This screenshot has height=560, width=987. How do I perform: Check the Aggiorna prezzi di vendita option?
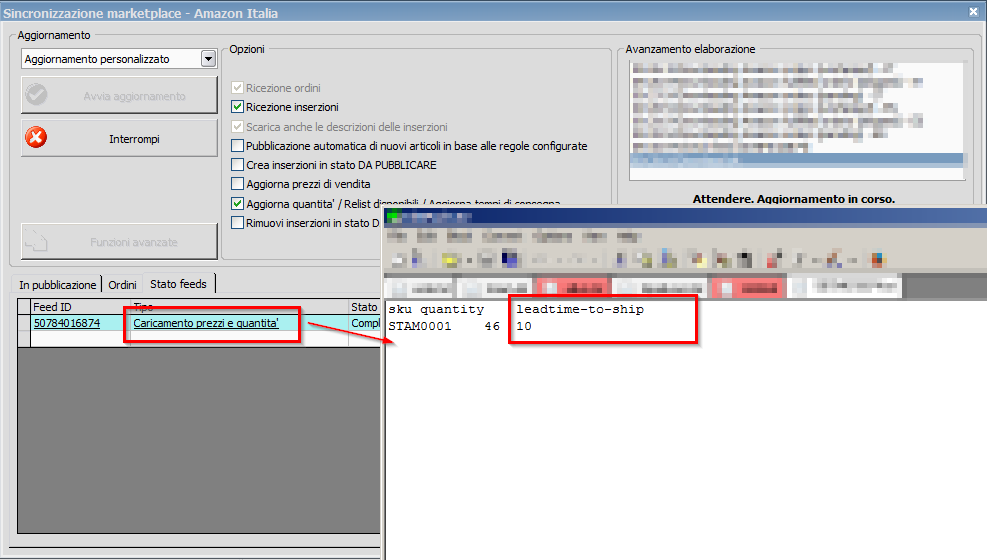tap(237, 184)
